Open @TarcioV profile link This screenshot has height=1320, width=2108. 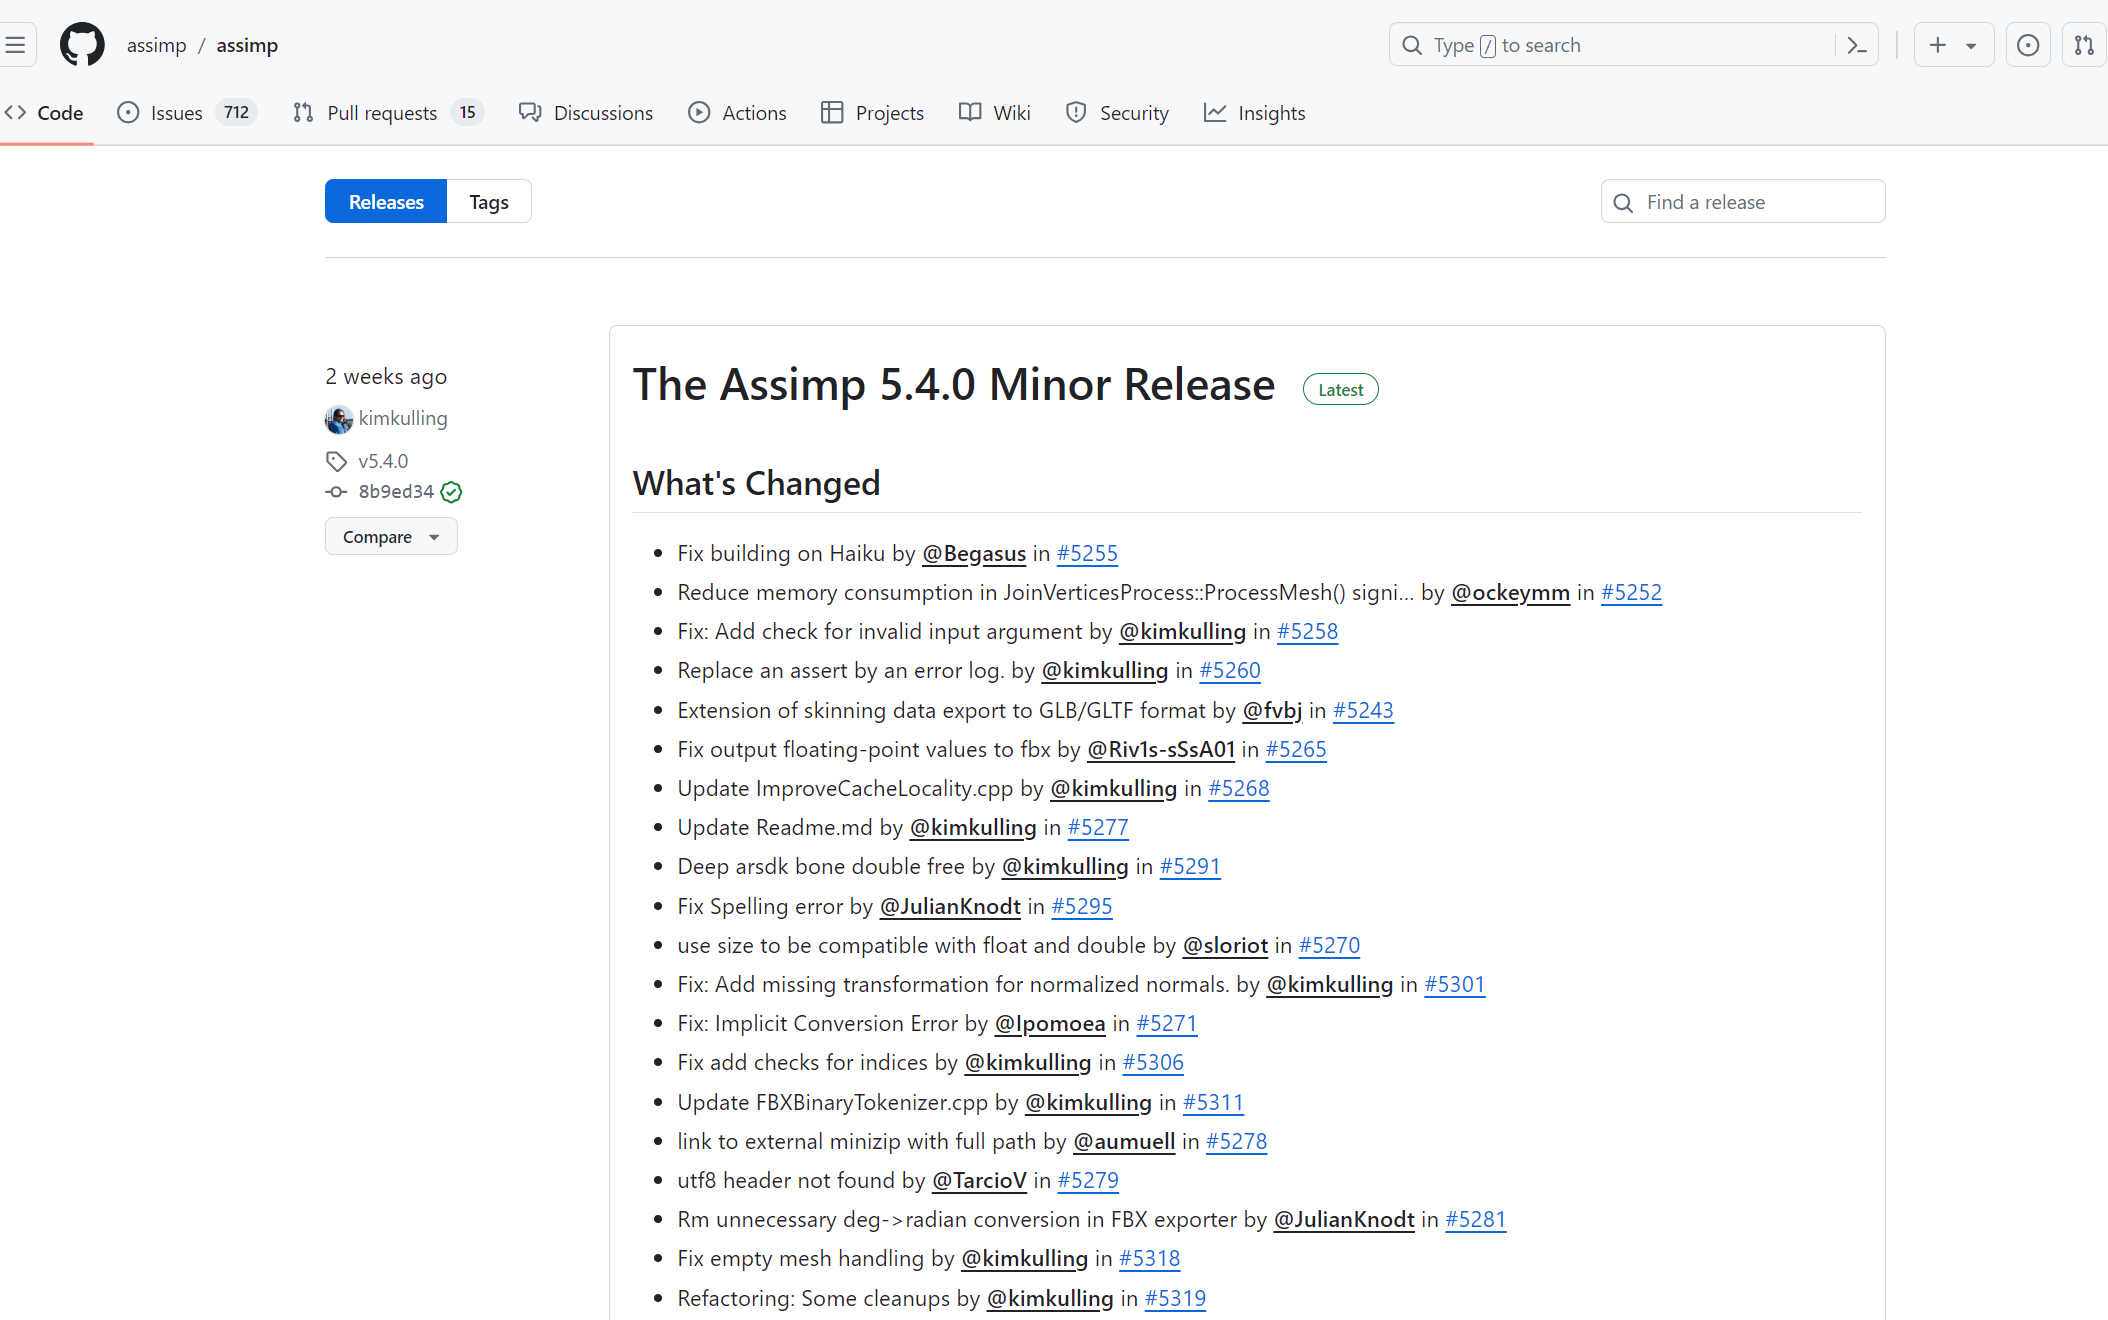979,1180
